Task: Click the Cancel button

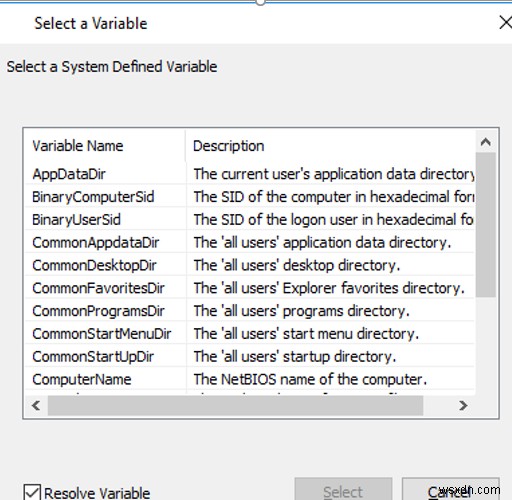Action: [x=450, y=491]
